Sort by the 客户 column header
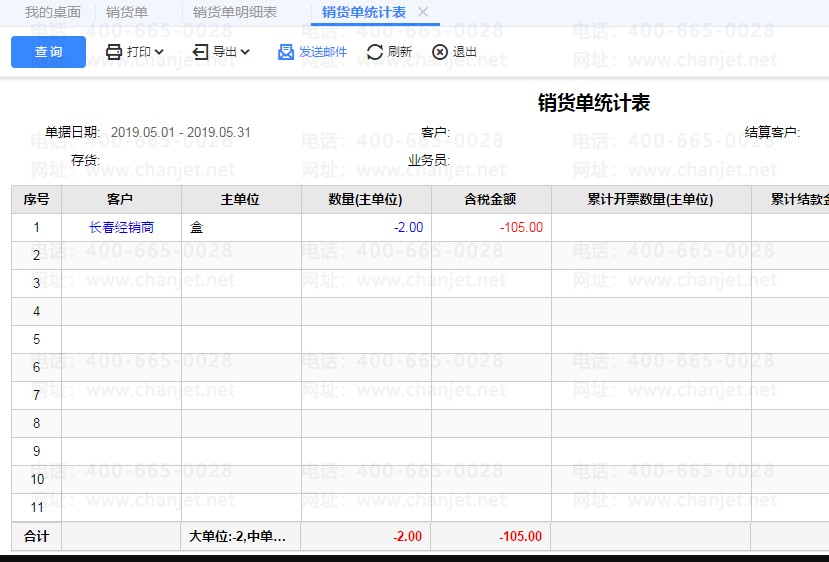Viewport: 829px width, 562px height. pyautogui.click(x=121, y=199)
